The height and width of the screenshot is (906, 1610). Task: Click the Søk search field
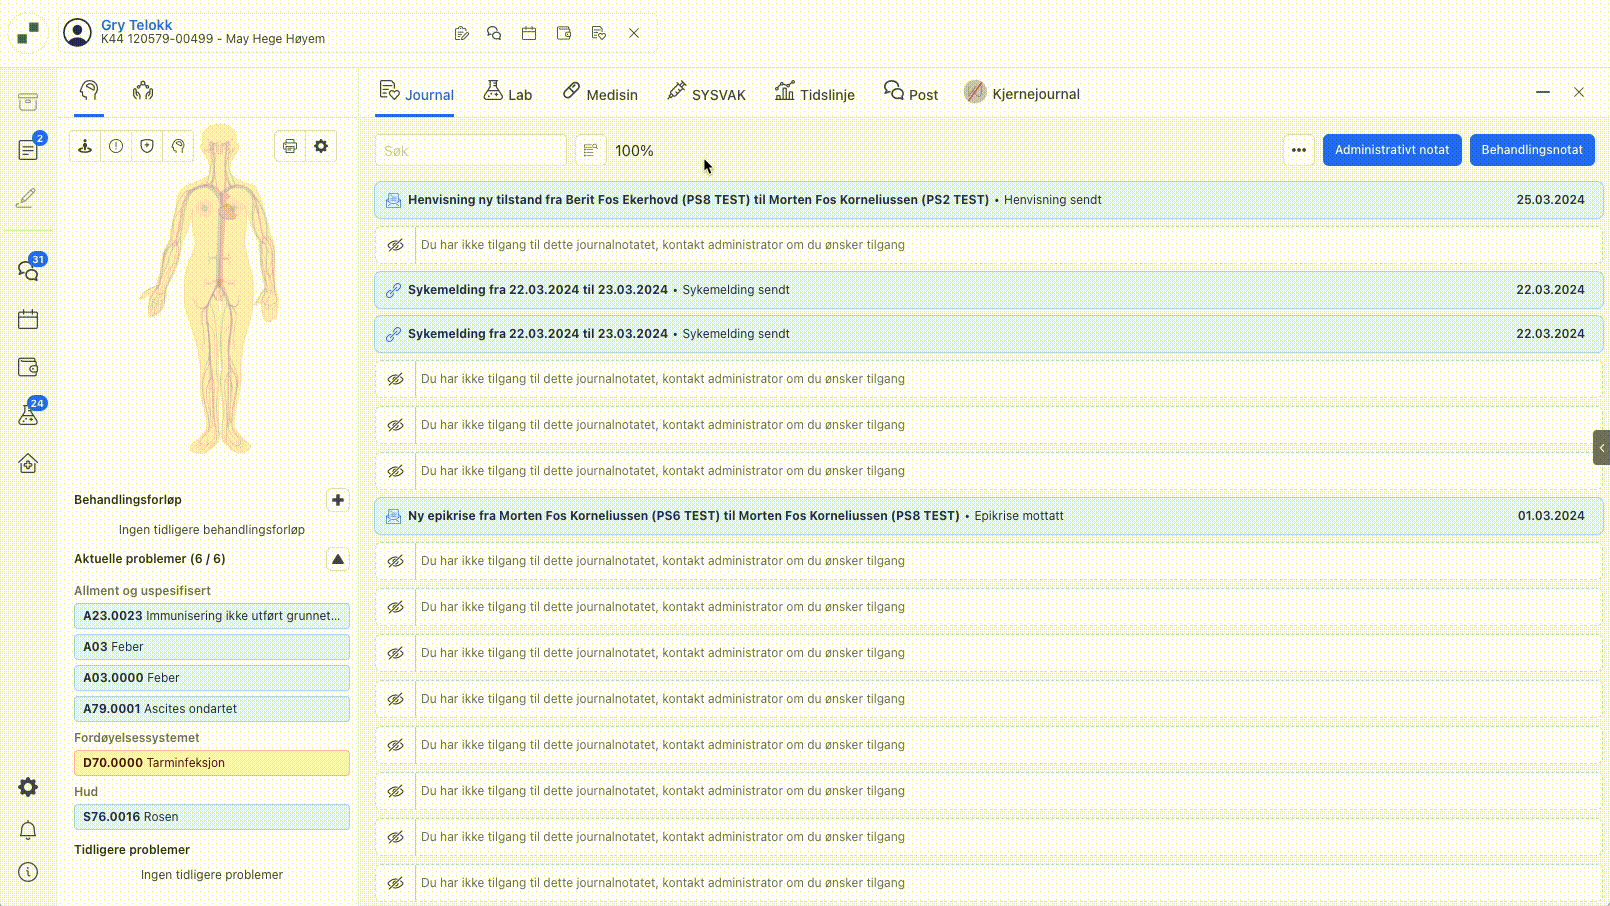[x=471, y=150]
